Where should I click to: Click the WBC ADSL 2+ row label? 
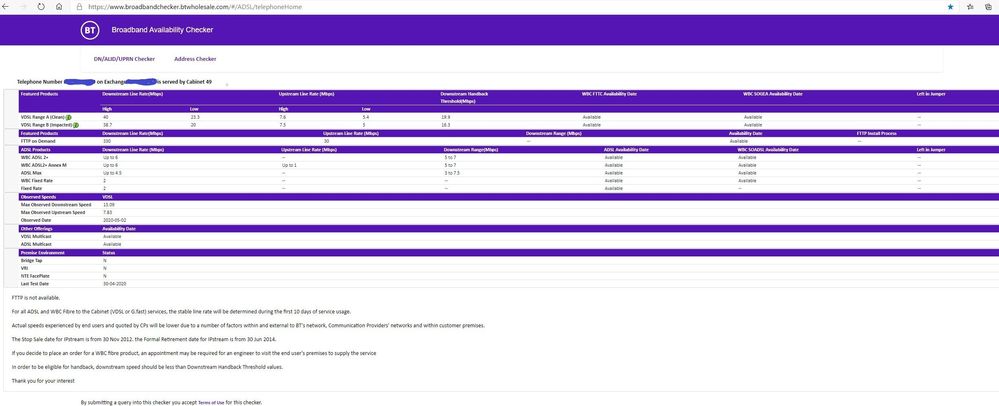tap(34, 157)
